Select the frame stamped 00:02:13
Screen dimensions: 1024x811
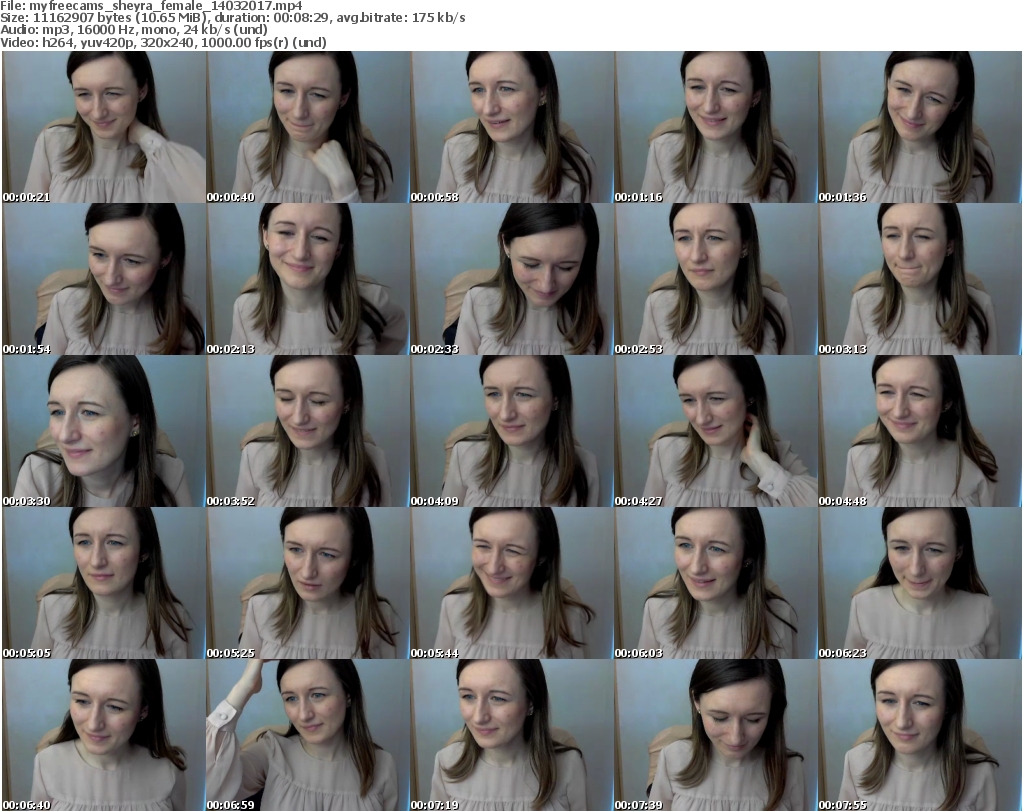(x=308, y=279)
